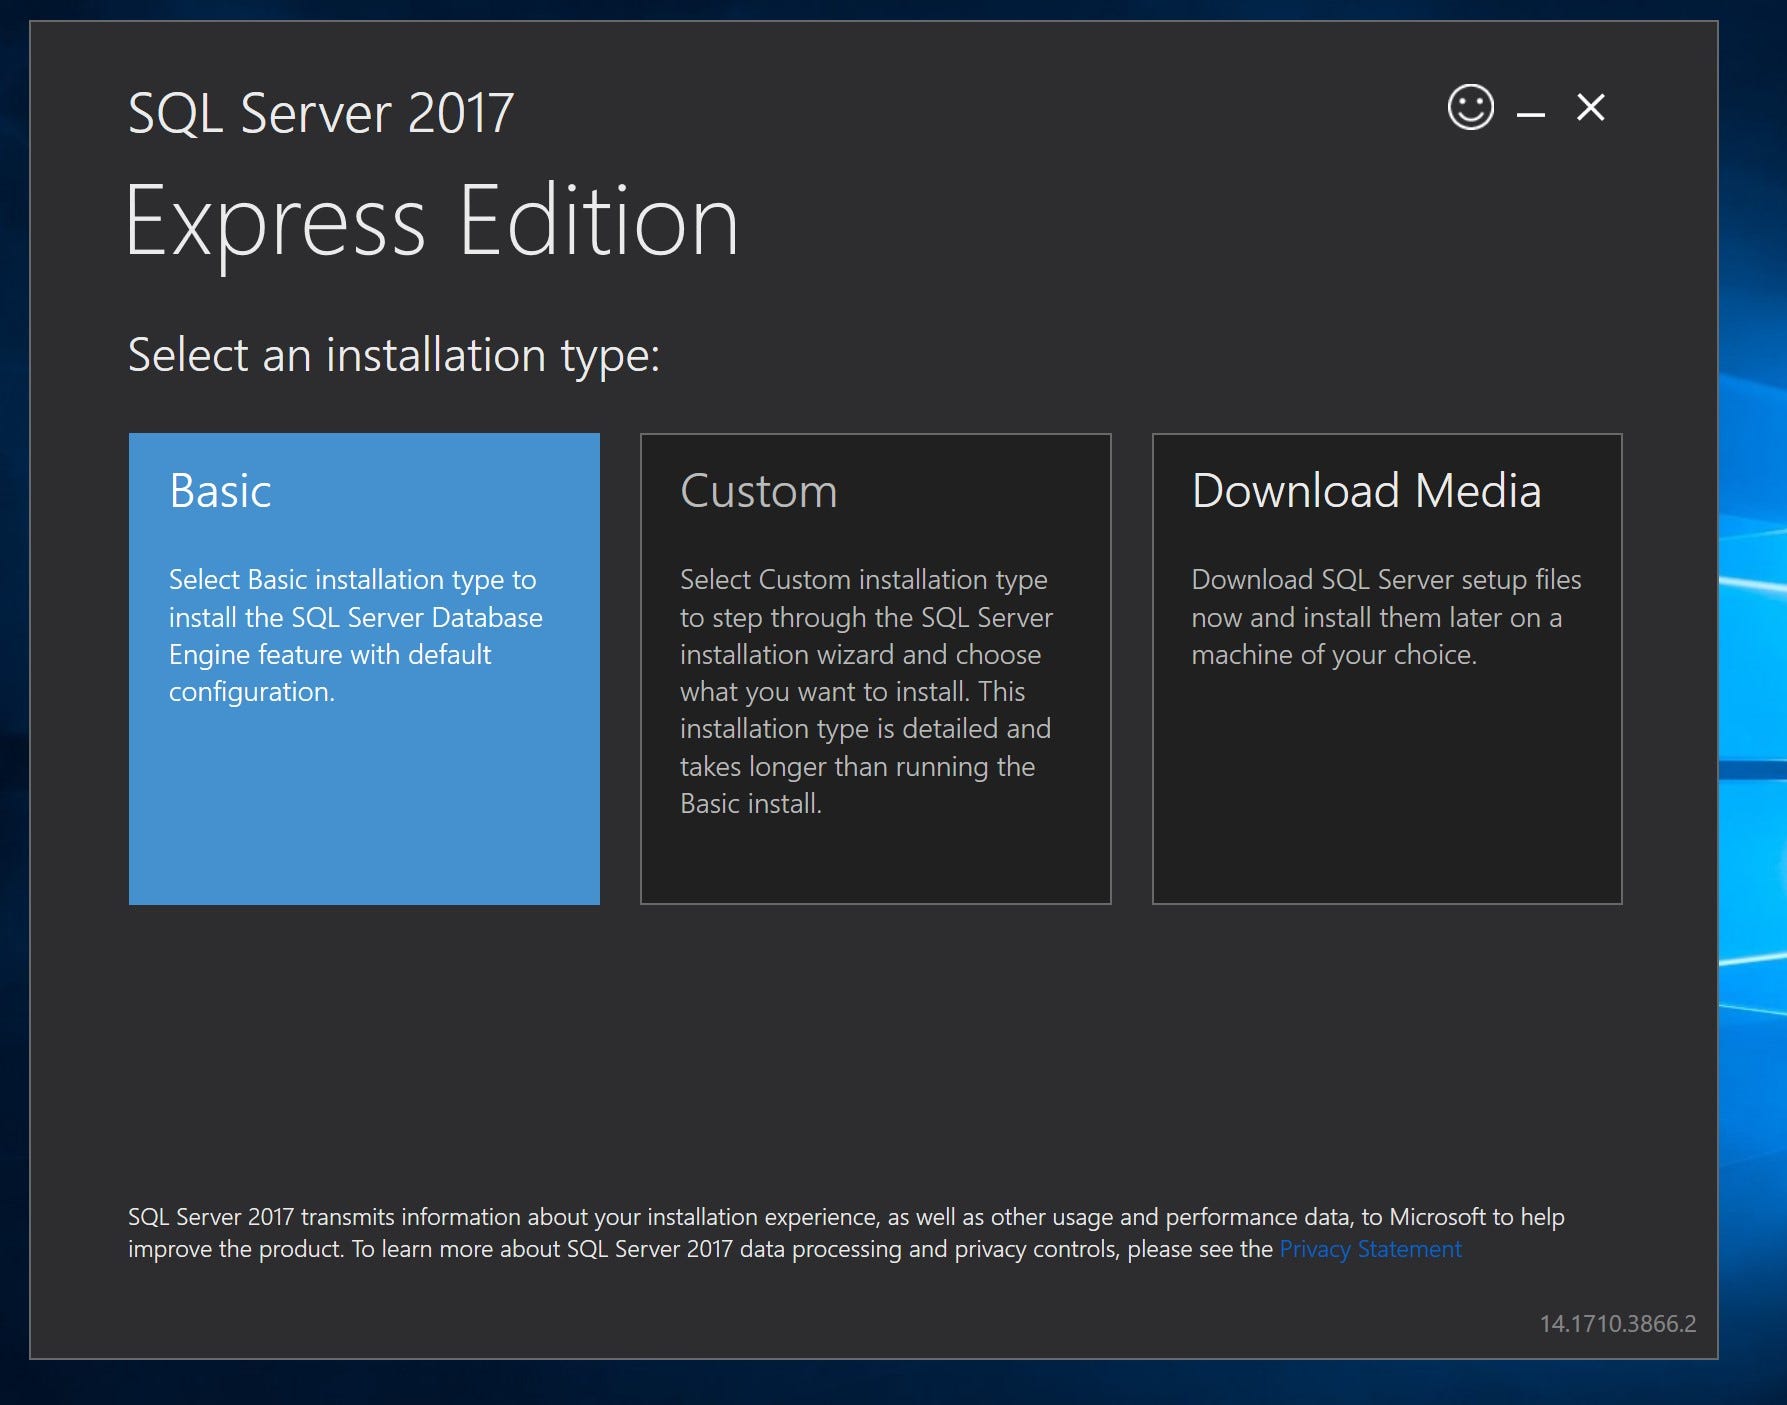
Task: Click the Custom tile description text
Action: pos(866,690)
